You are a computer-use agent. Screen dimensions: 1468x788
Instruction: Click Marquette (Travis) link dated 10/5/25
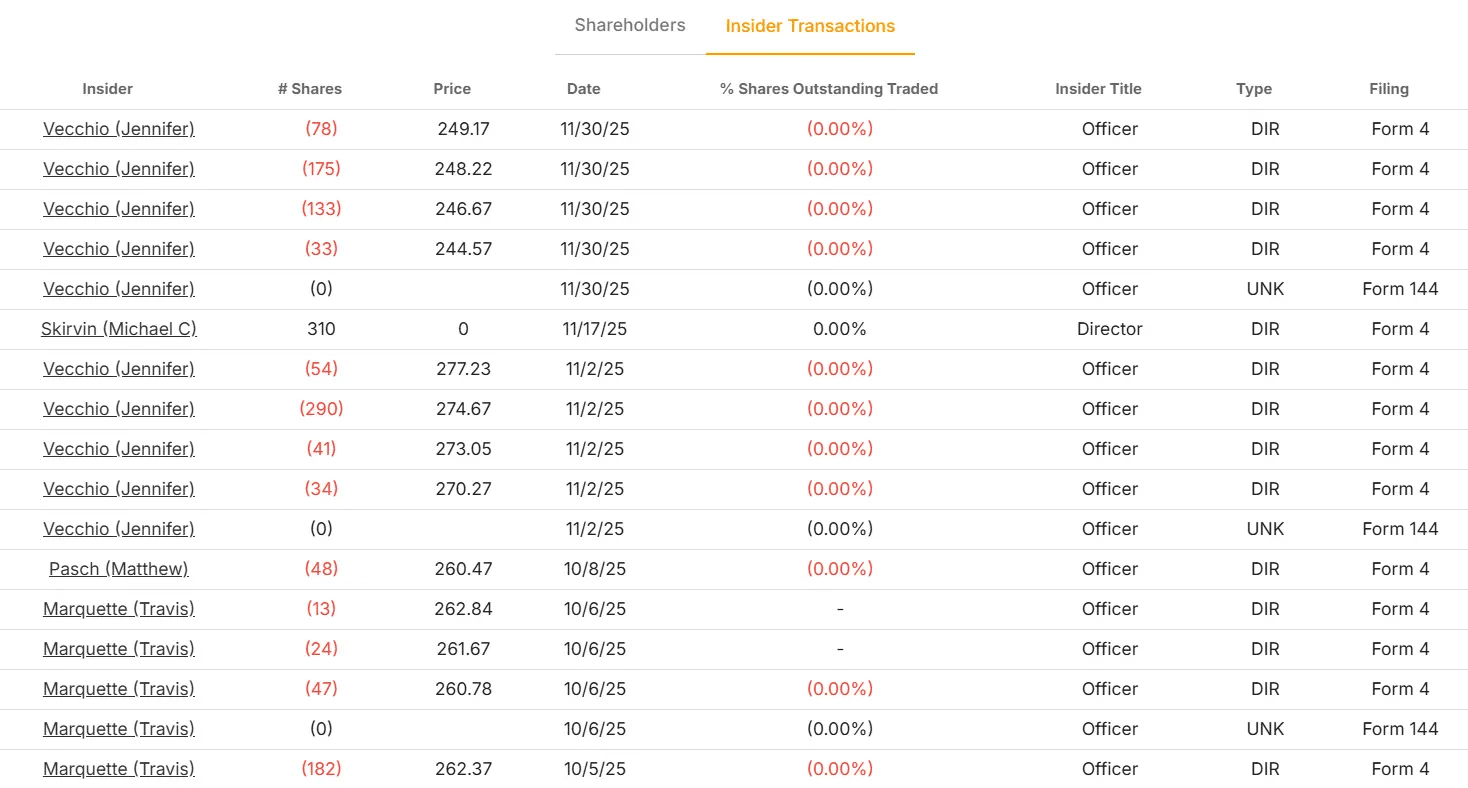coord(119,769)
